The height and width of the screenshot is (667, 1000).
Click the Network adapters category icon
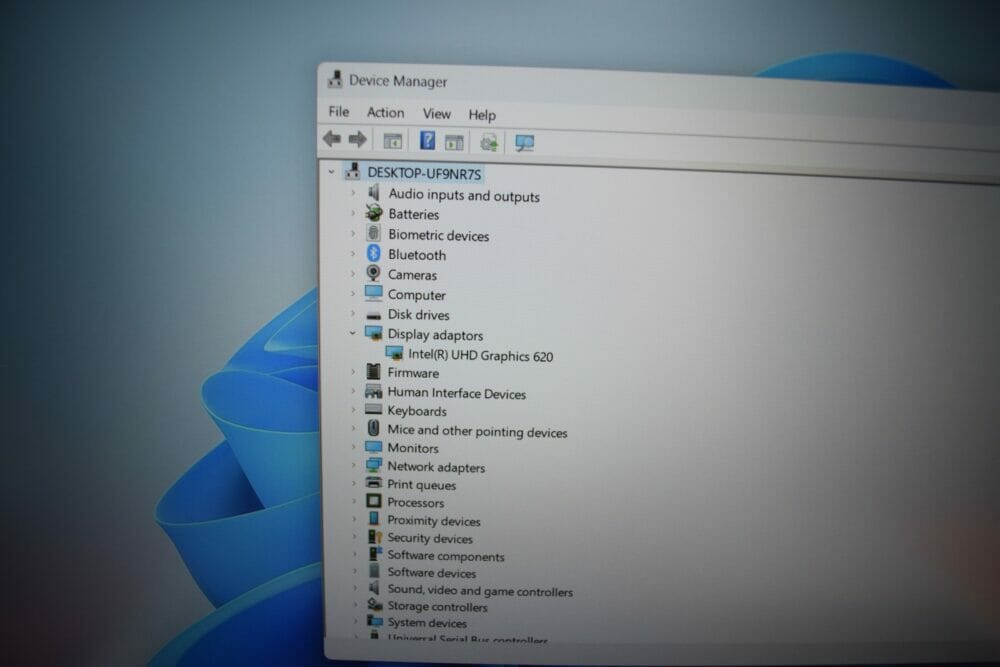tap(374, 465)
